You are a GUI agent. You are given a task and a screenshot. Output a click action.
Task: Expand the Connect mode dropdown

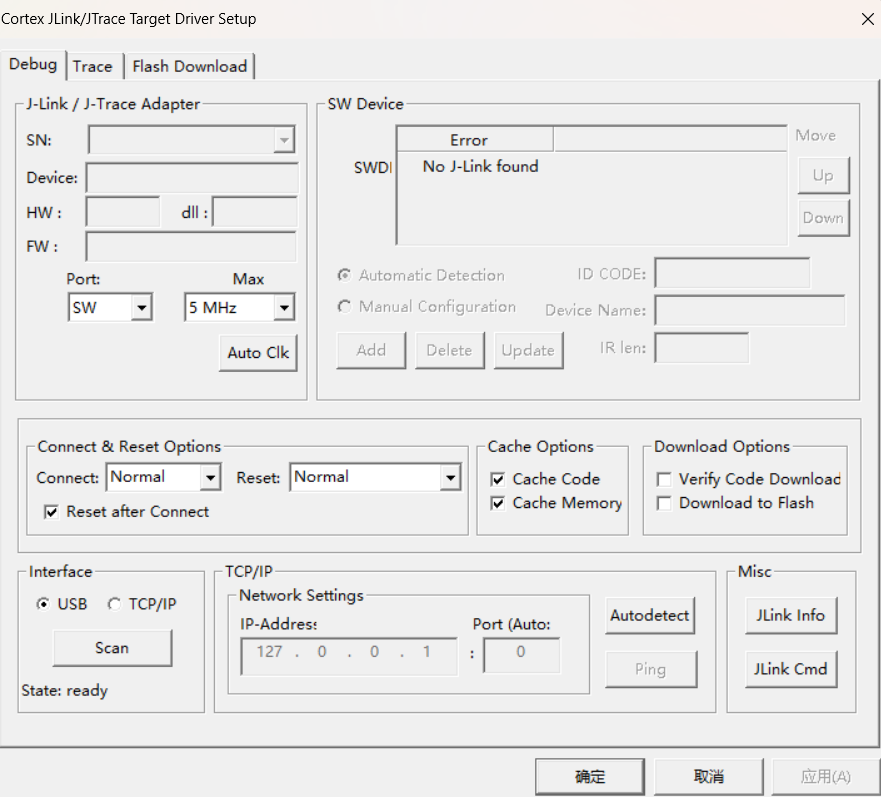pyautogui.click(x=210, y=478)
